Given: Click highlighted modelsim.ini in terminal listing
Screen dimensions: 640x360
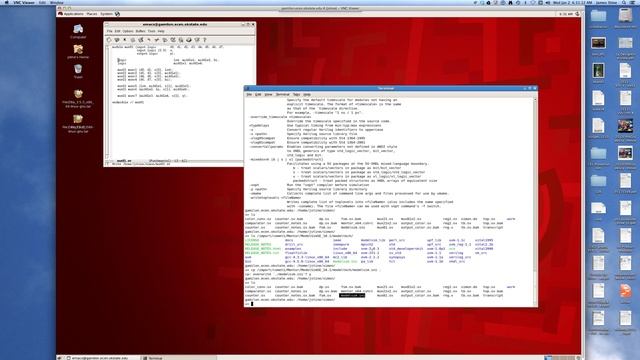Looking at the screenshot, I should [x=352, y=295].
